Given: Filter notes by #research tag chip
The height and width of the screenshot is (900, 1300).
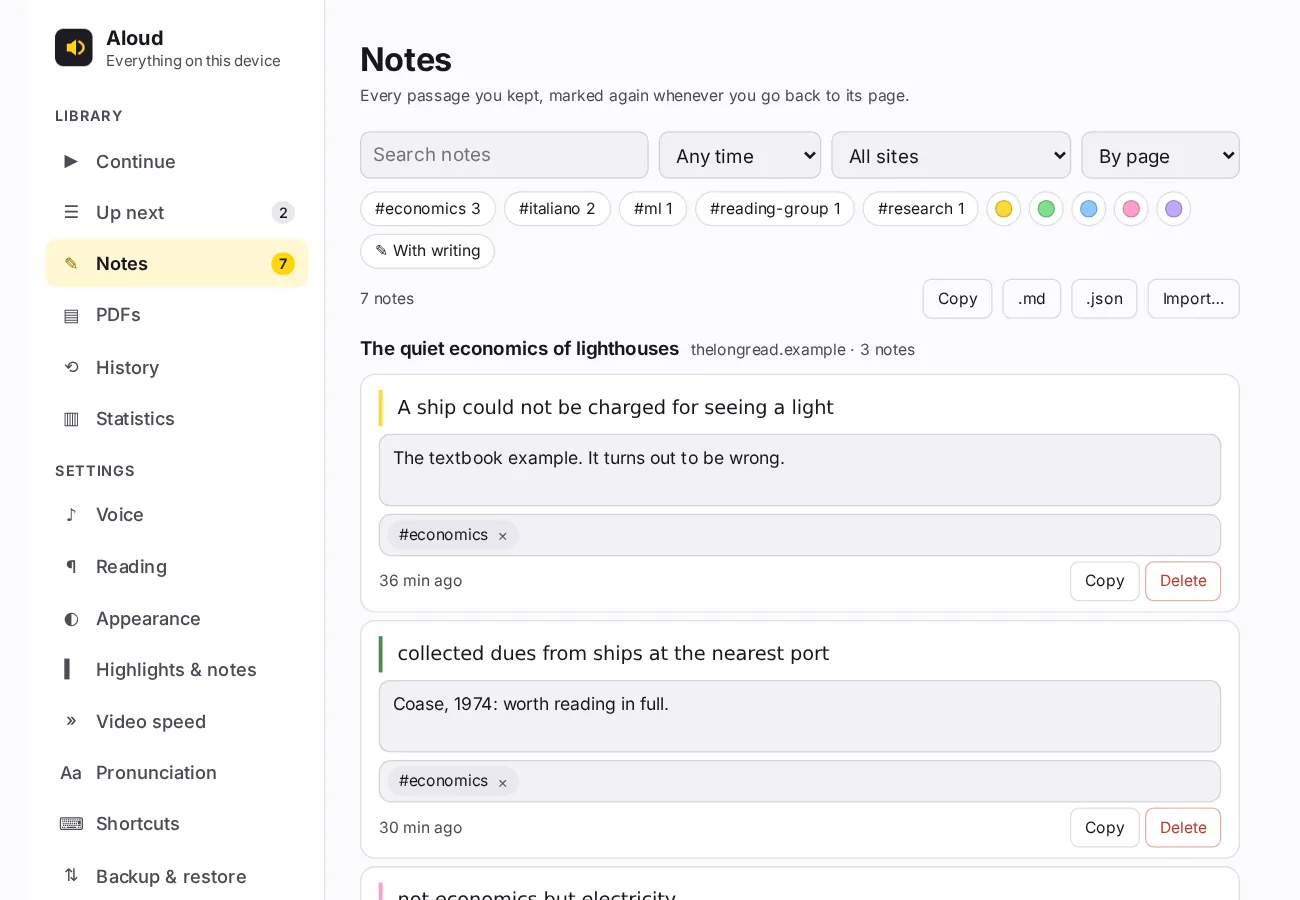Looking at the screenshot, I should (920, 208).
